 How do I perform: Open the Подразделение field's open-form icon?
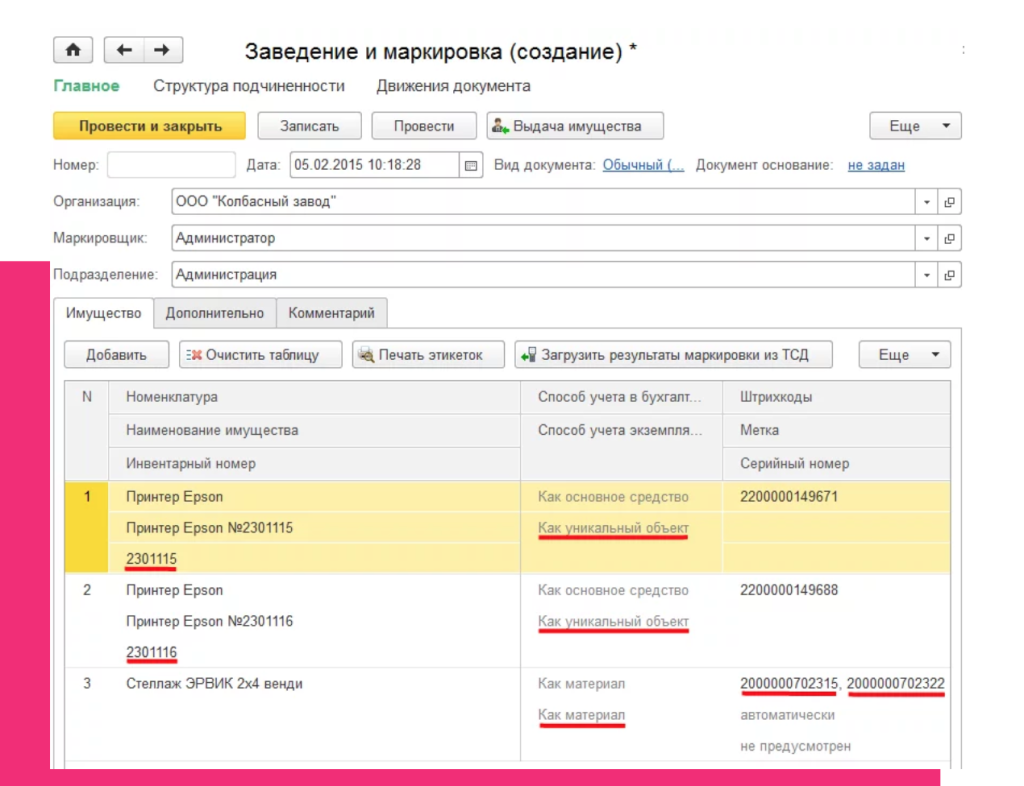tap(949, 275)
